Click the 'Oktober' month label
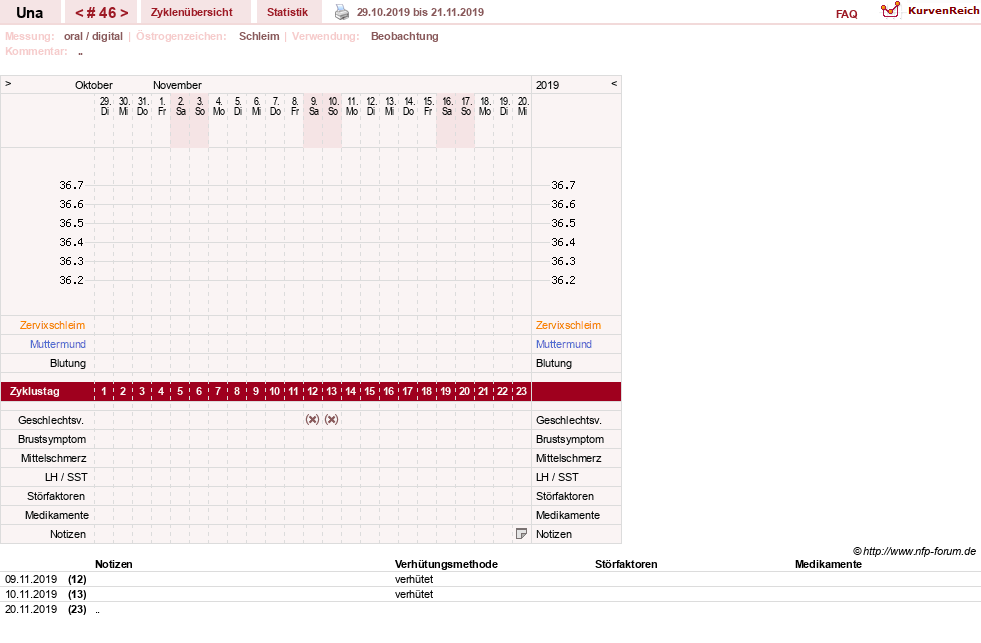Image resolution: width=981 pixels, height=643 pixels. click(x=94, y=85)
